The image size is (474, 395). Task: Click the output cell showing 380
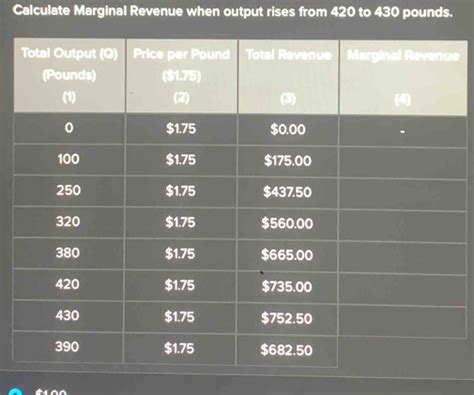click(68, 253)
